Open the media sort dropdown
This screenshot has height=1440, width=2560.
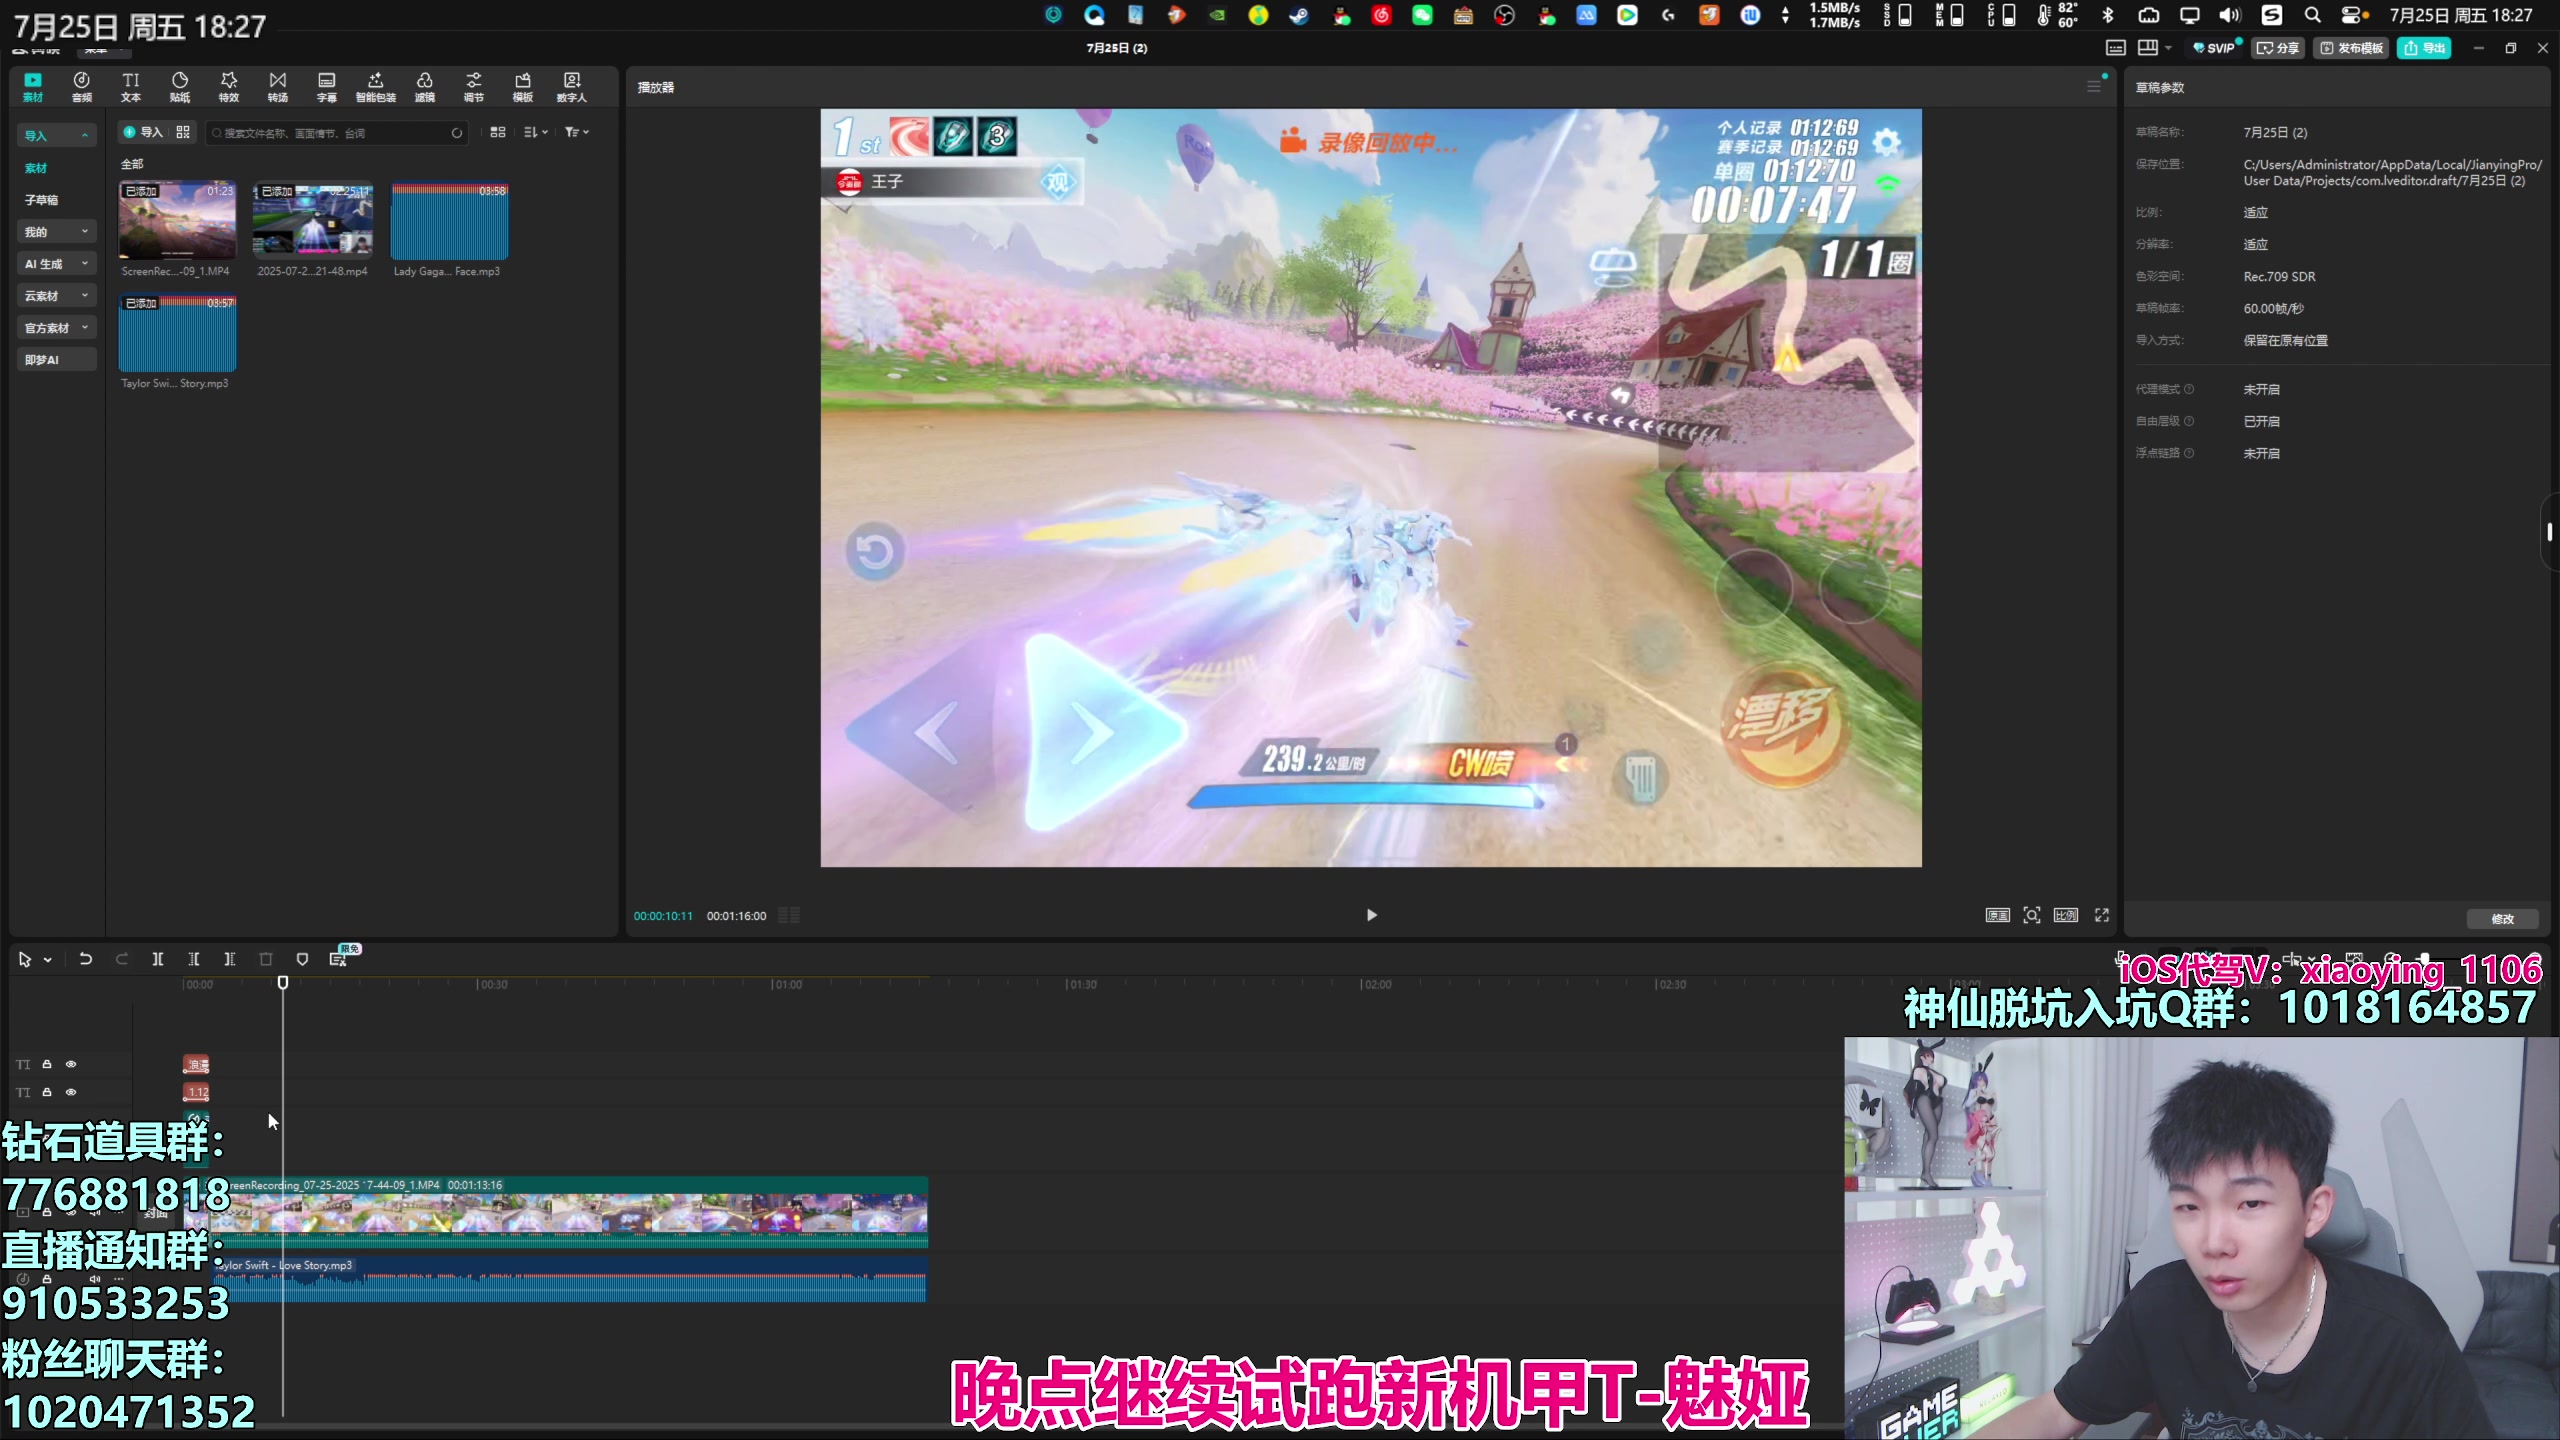tap(536, 132)
